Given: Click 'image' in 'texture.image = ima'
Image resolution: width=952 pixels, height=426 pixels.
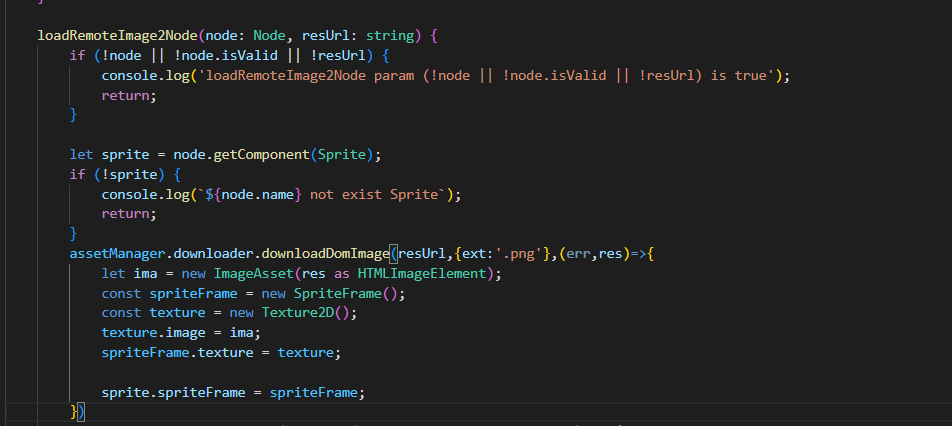Looking at the screenshot, I should tap(186, 333).
